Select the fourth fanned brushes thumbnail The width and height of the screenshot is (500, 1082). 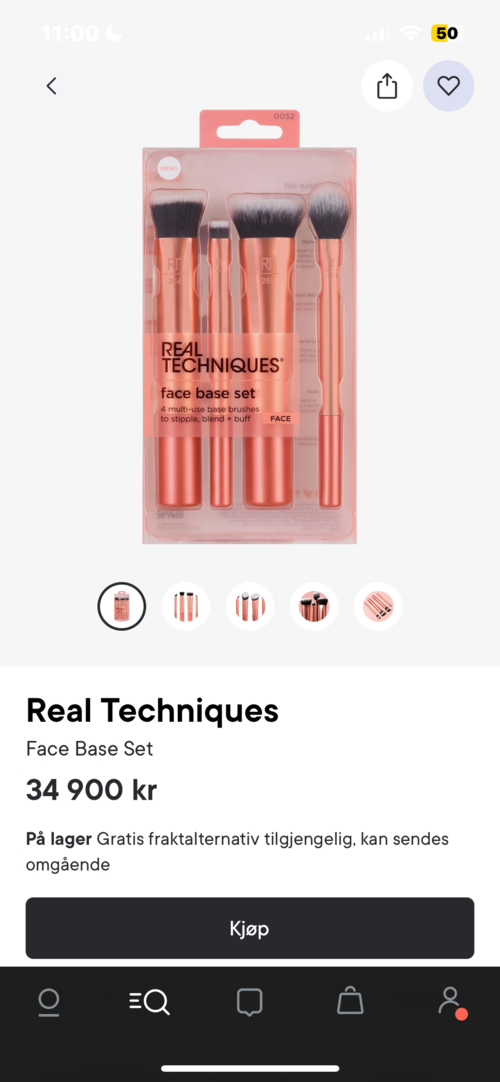click(x=314, y=606)
